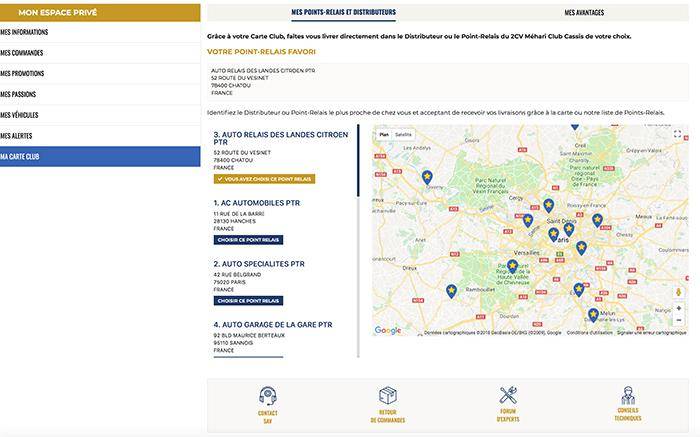
Task: Click the 3. Auto Relais des Landes Citroen PTR title
Action: tap(281, 138)
